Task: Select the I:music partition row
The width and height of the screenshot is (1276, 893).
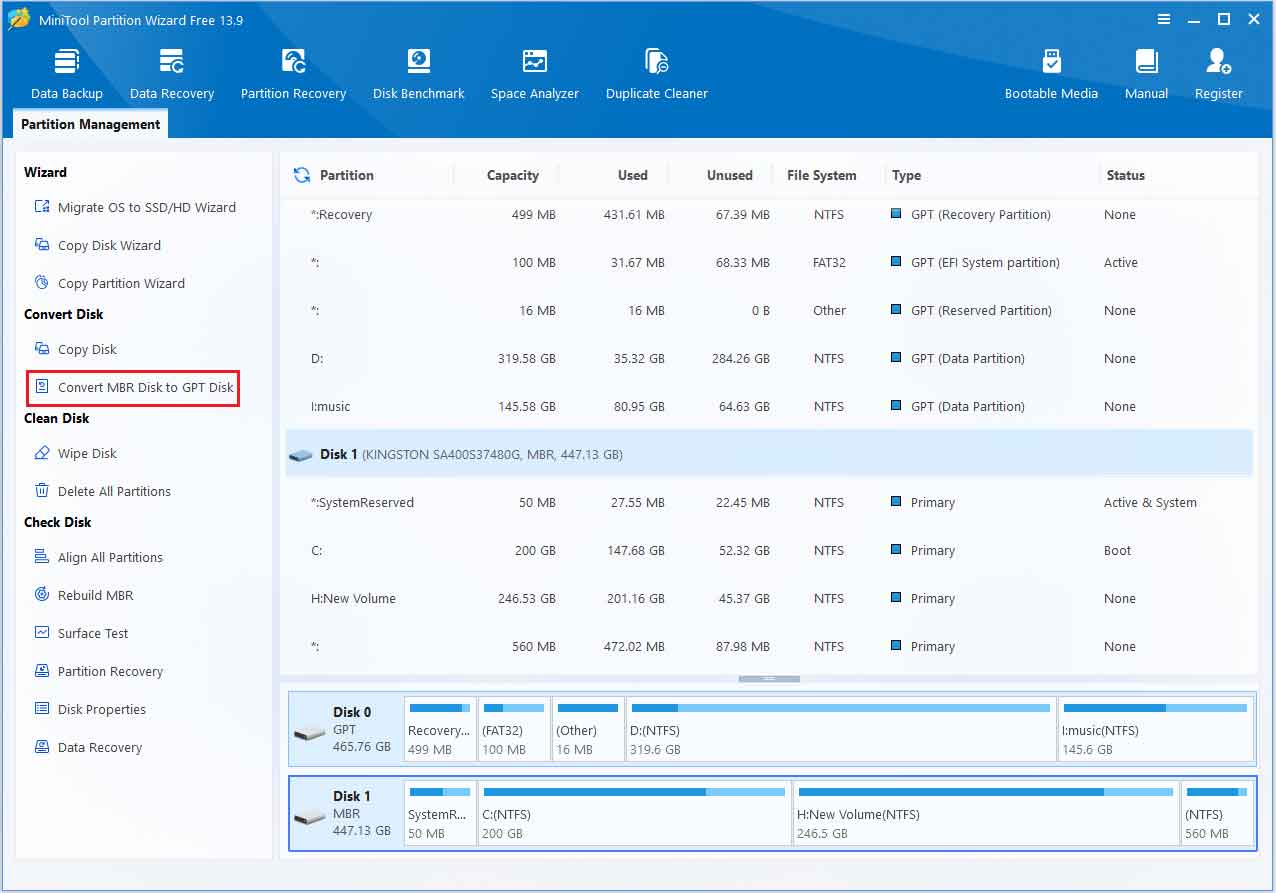Action: pyautogui.click(x=768, y=407)
